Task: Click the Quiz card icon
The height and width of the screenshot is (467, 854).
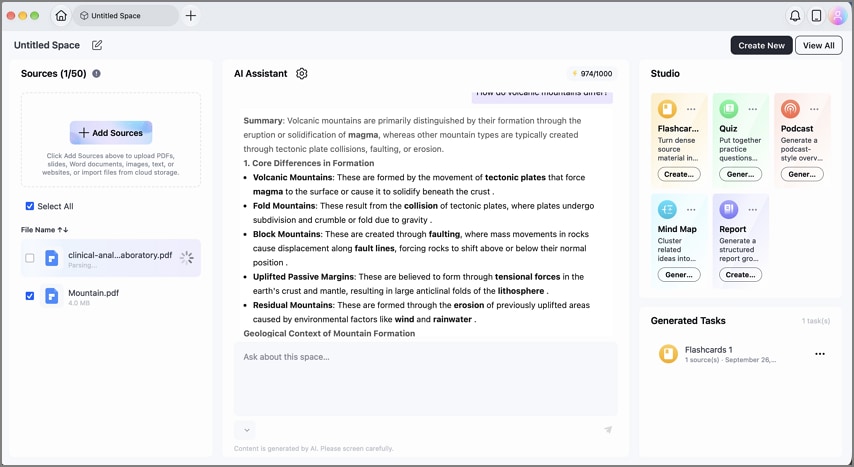Action: [x=728, y=109]
